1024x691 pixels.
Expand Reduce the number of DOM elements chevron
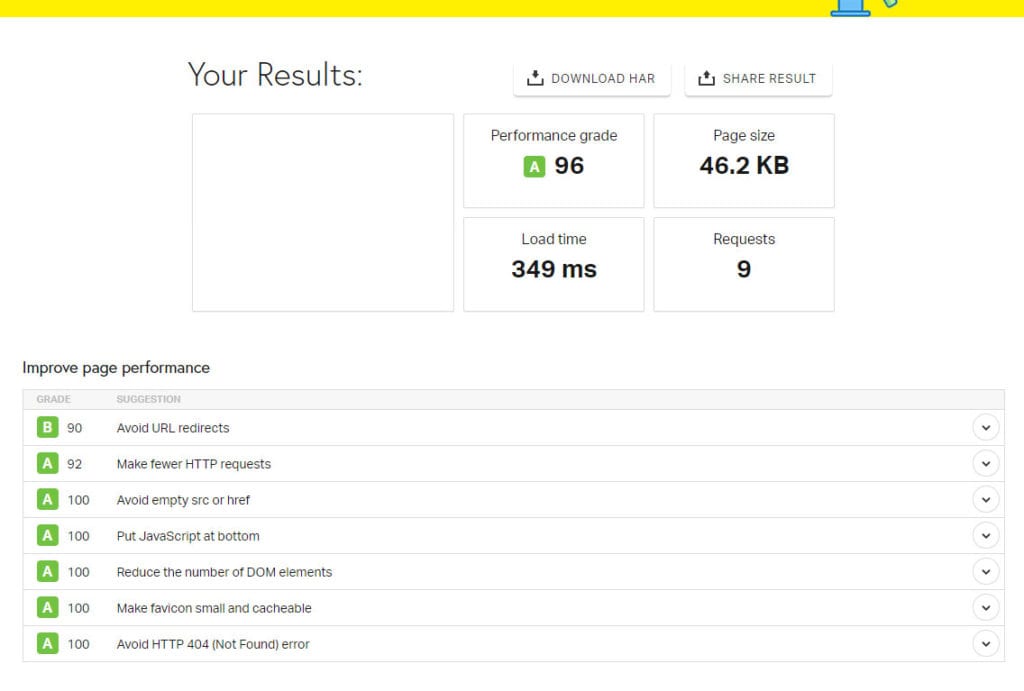click(x=985, y=572)
